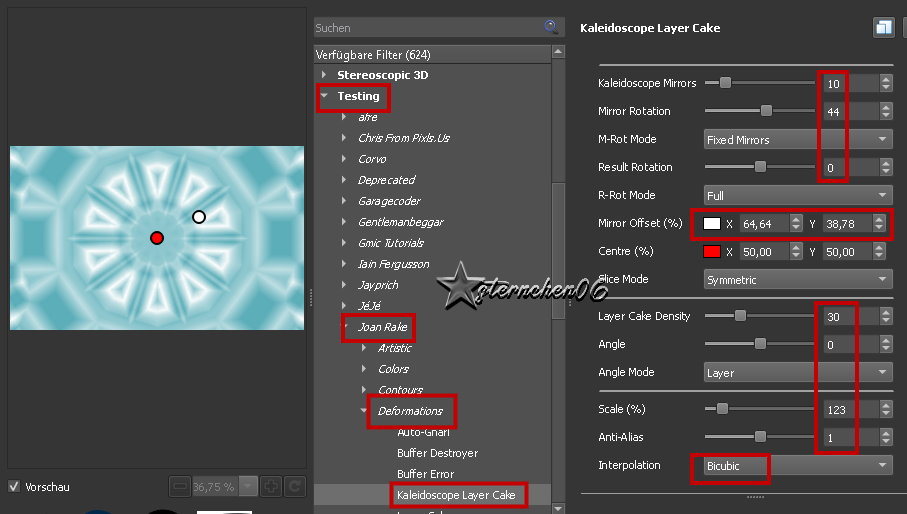Click the copy parameters icon beside filter title

point(883,28)
